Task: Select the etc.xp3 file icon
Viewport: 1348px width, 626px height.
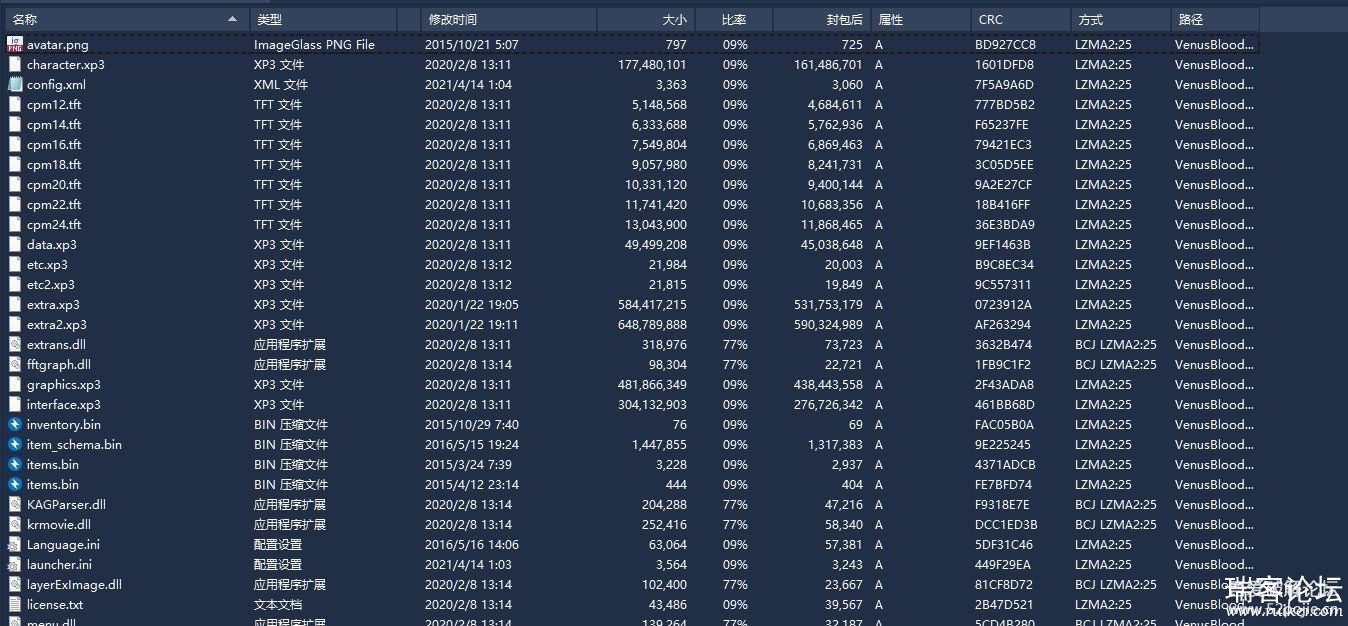Action: [15, 264]
